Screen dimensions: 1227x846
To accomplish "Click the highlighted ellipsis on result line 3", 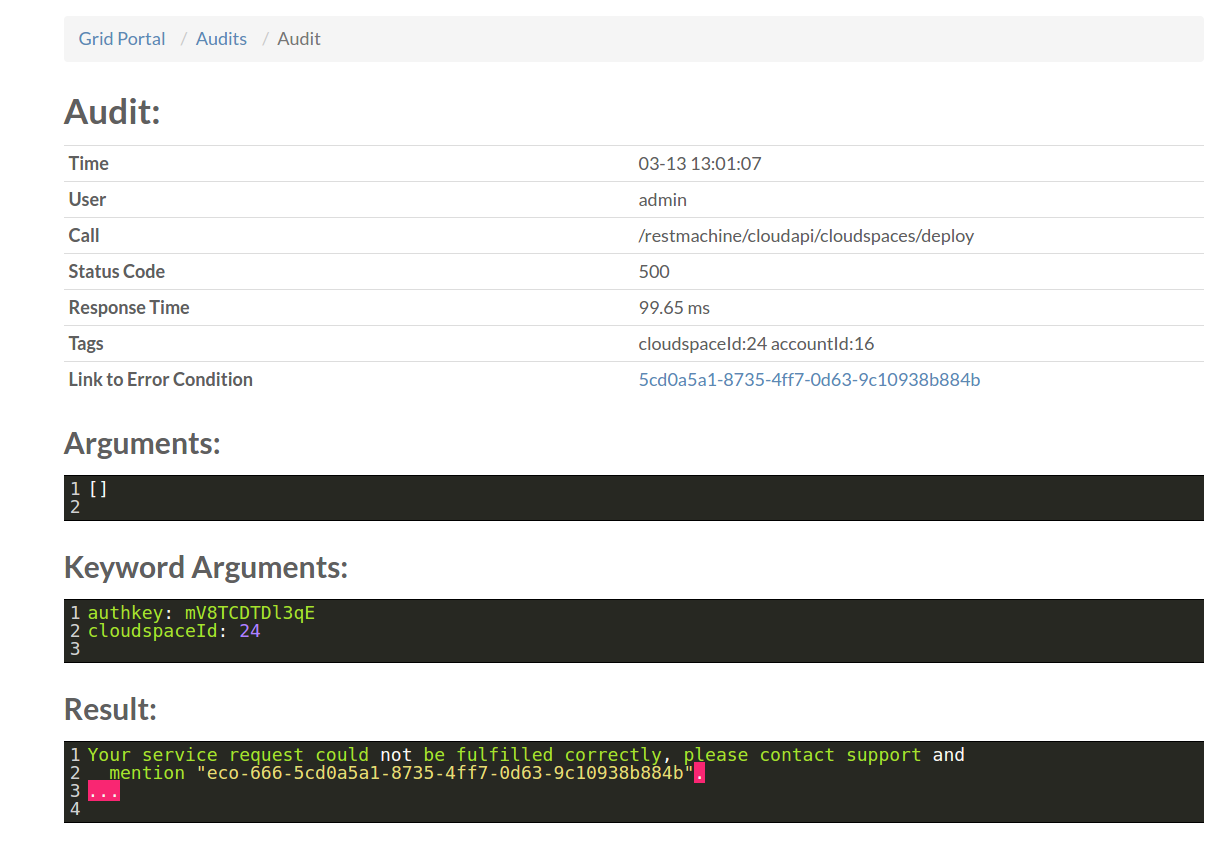I will click(104, 792).
